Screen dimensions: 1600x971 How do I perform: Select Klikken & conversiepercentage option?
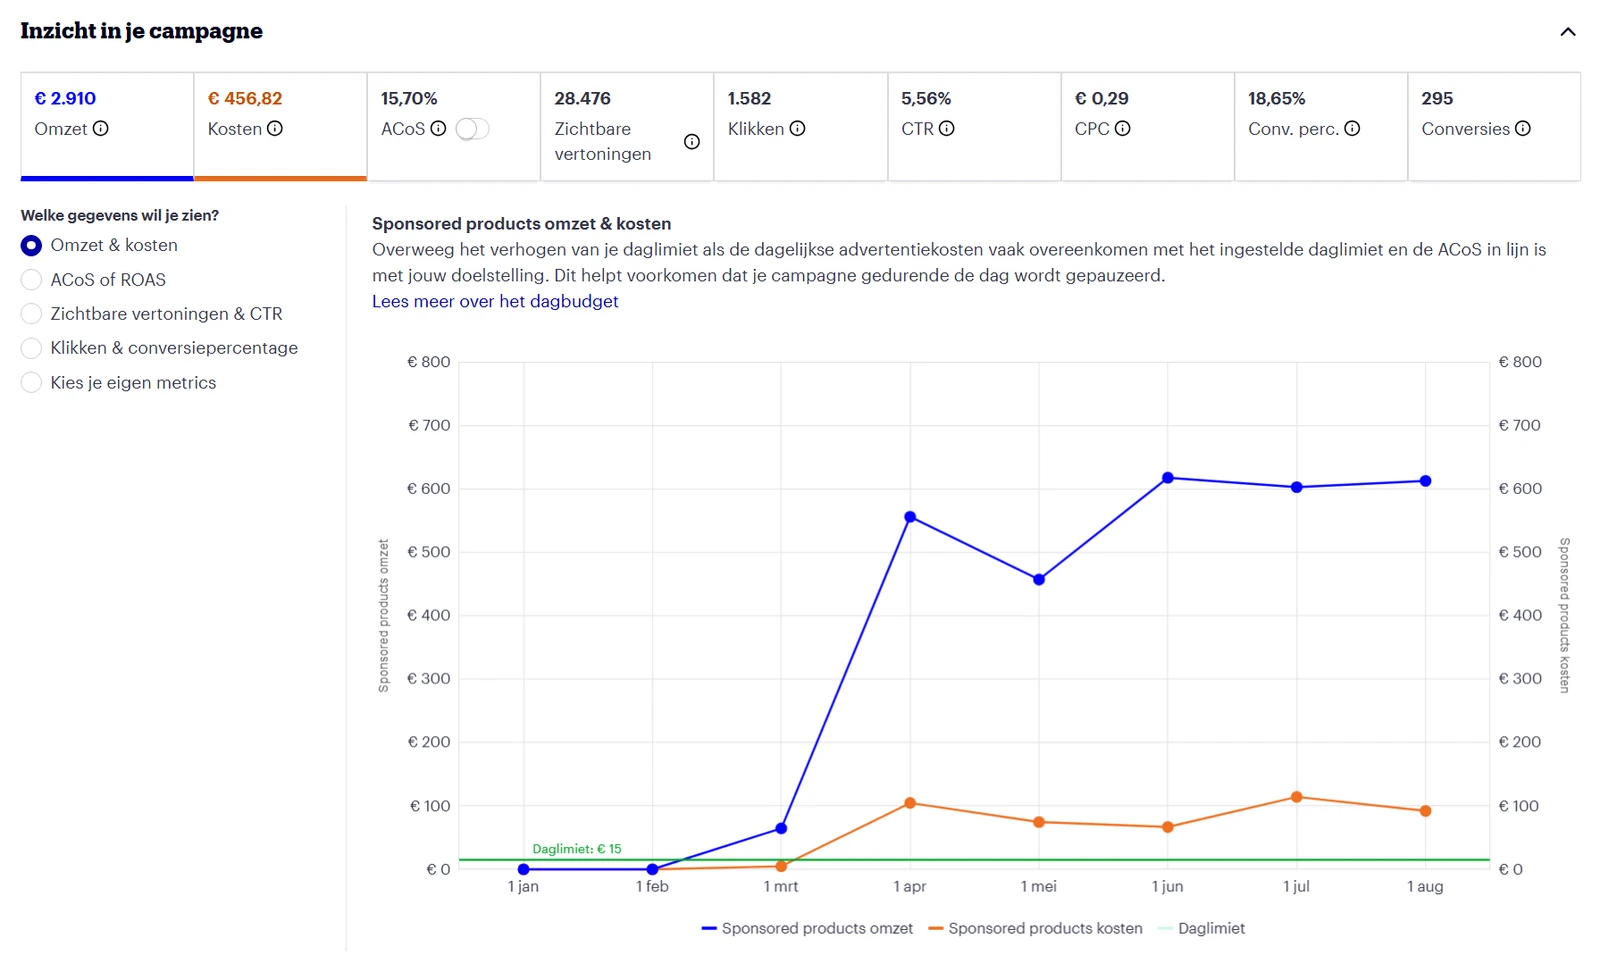click(31, 348)
